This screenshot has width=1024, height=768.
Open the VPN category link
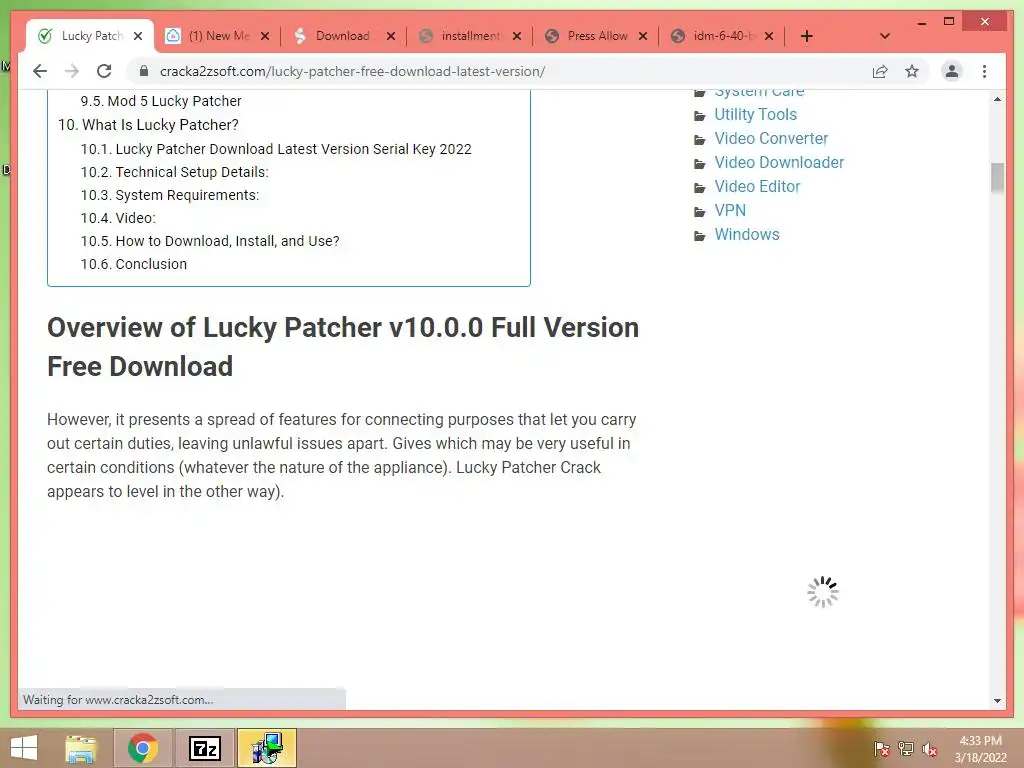coord(730,210)
